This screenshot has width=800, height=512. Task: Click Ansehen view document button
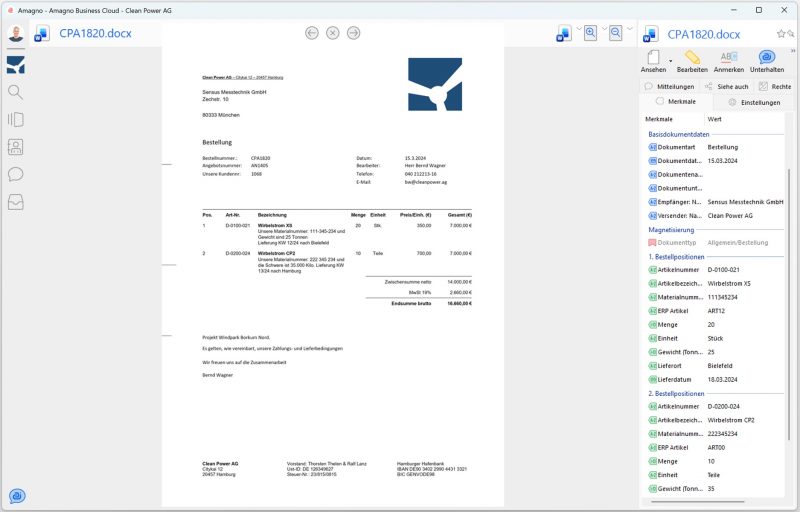pyautogui.click(x=653, y=61)
